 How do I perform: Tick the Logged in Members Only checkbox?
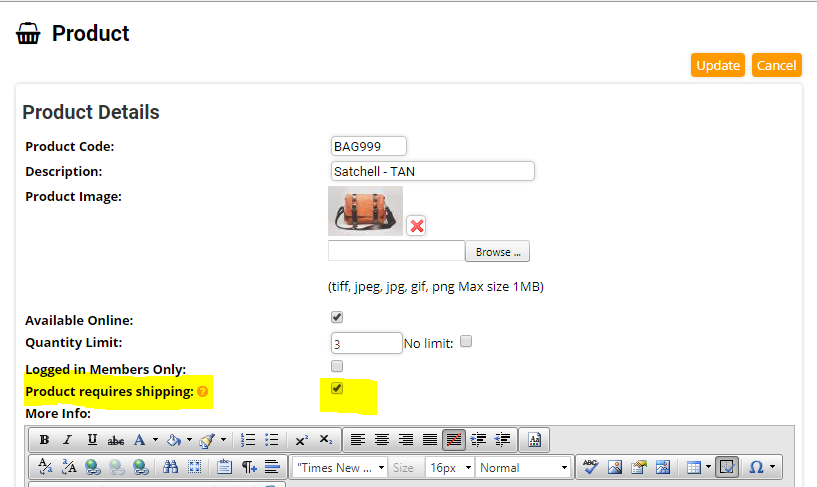pos(337,366)
